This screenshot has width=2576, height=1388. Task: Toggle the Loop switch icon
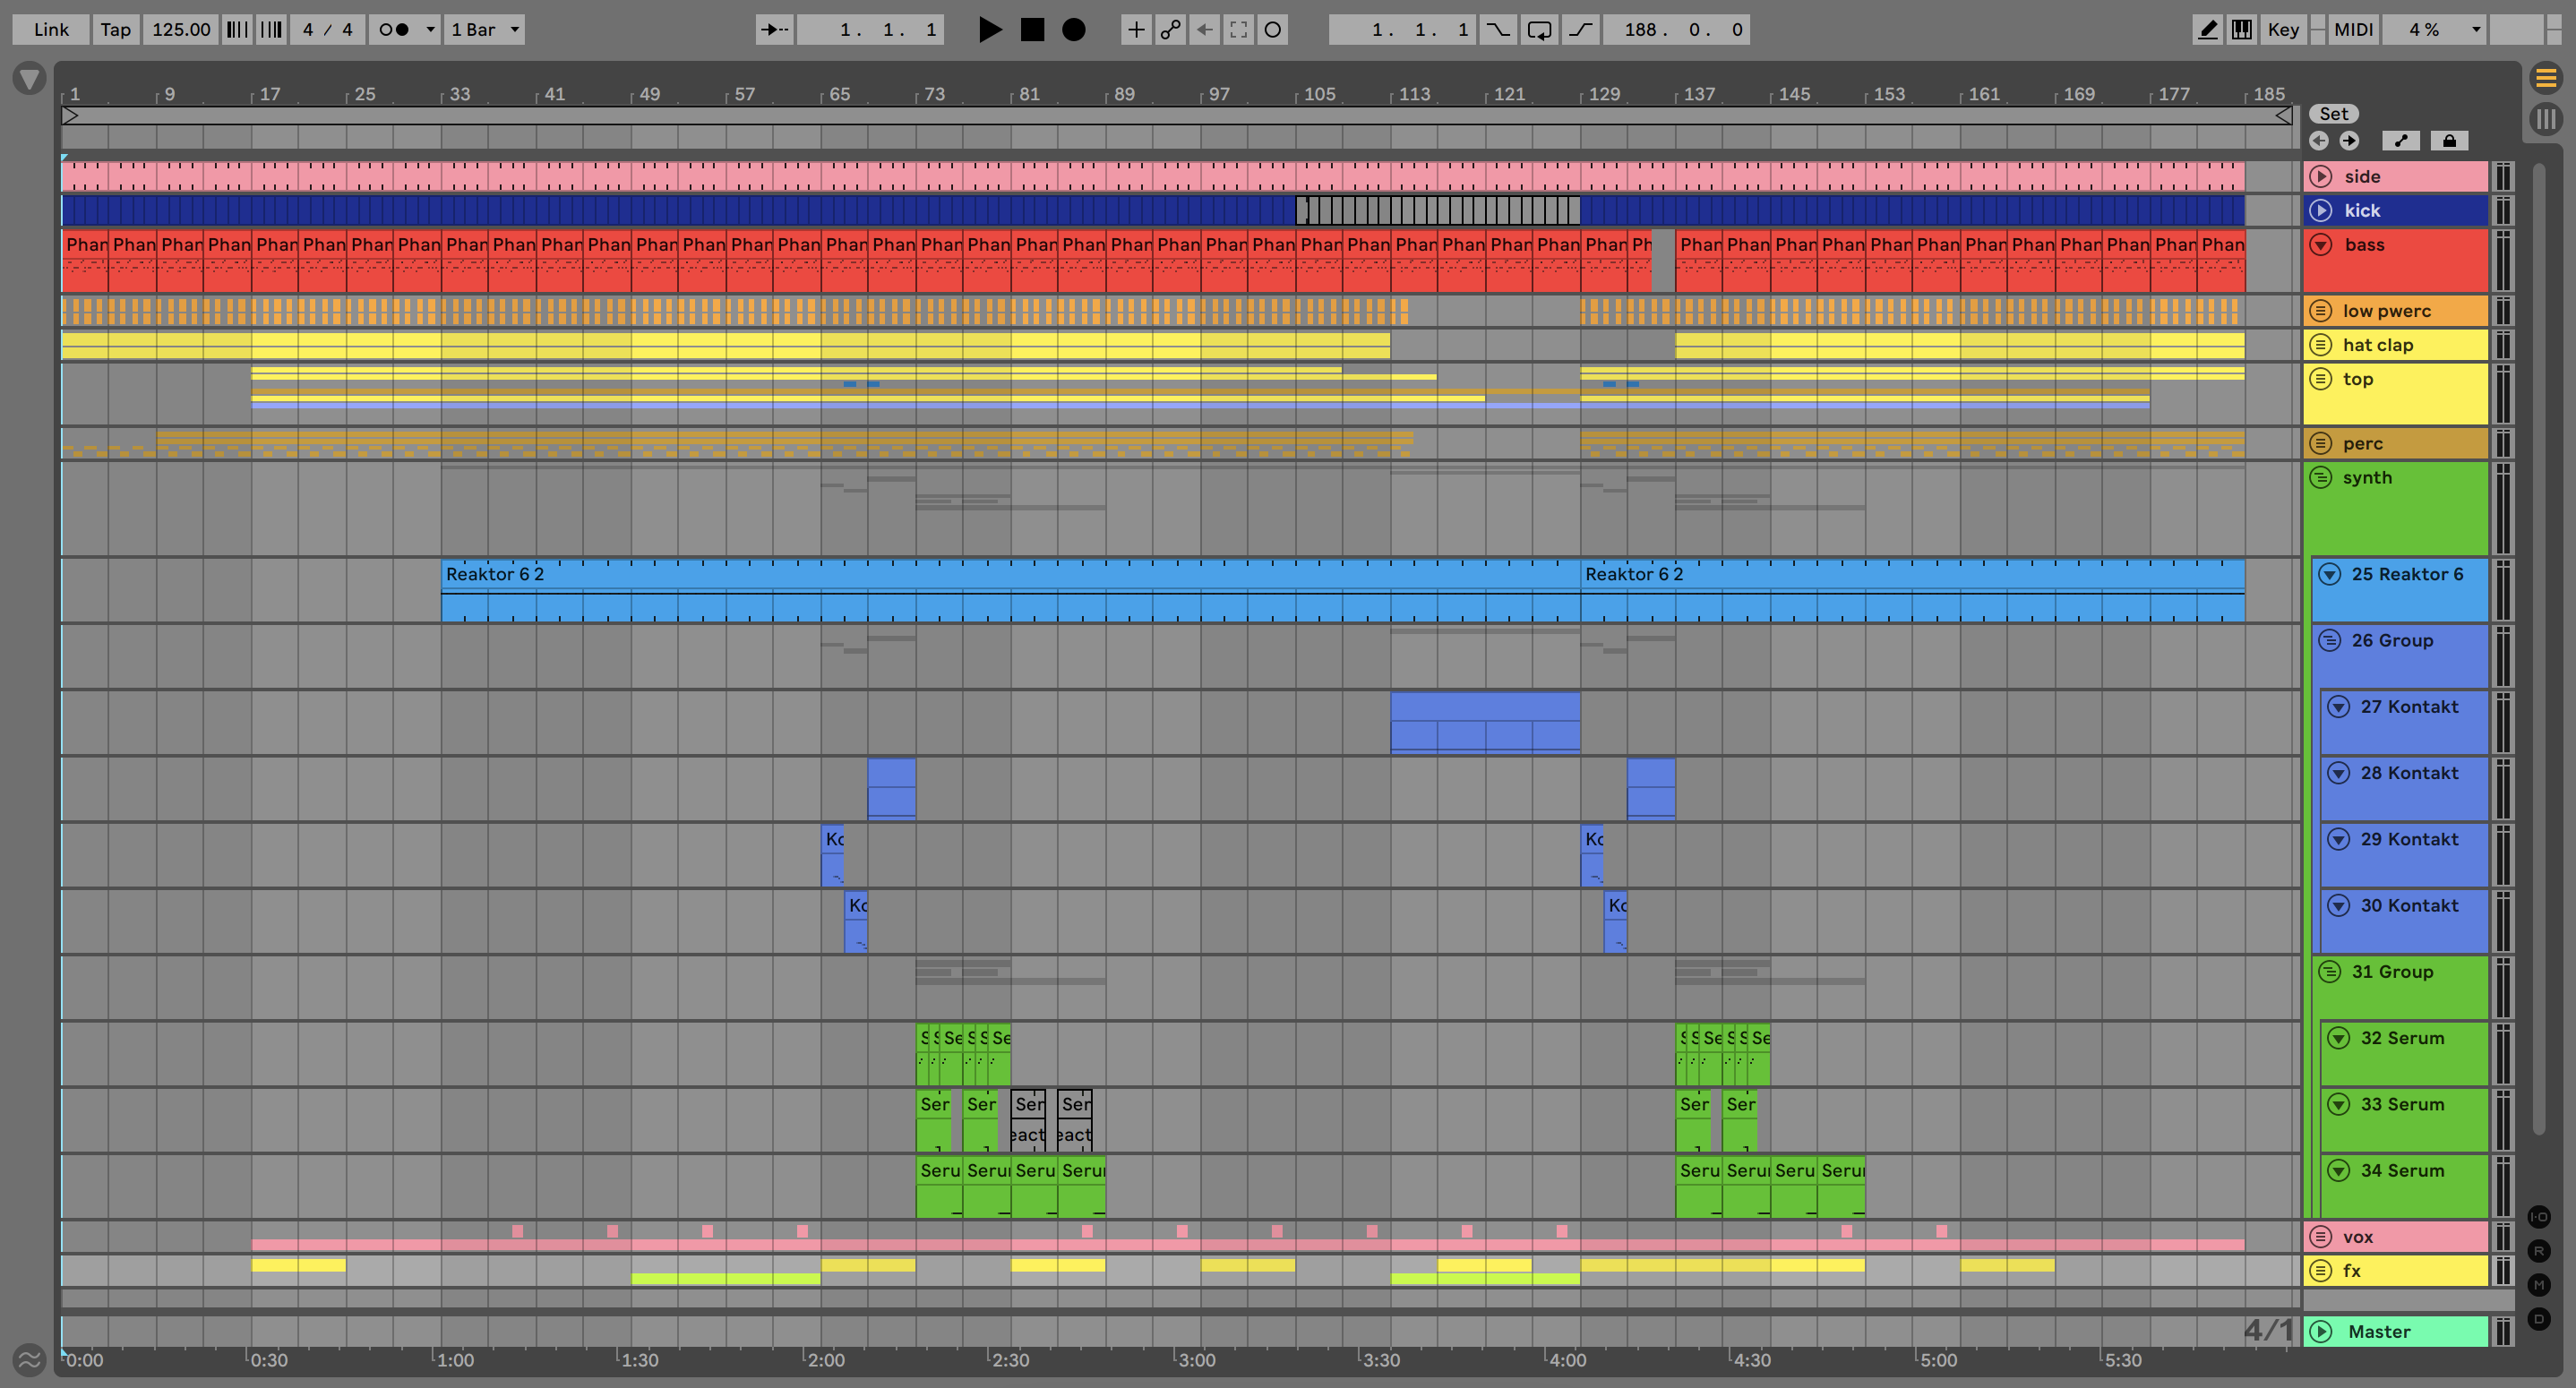[1539, 29]
